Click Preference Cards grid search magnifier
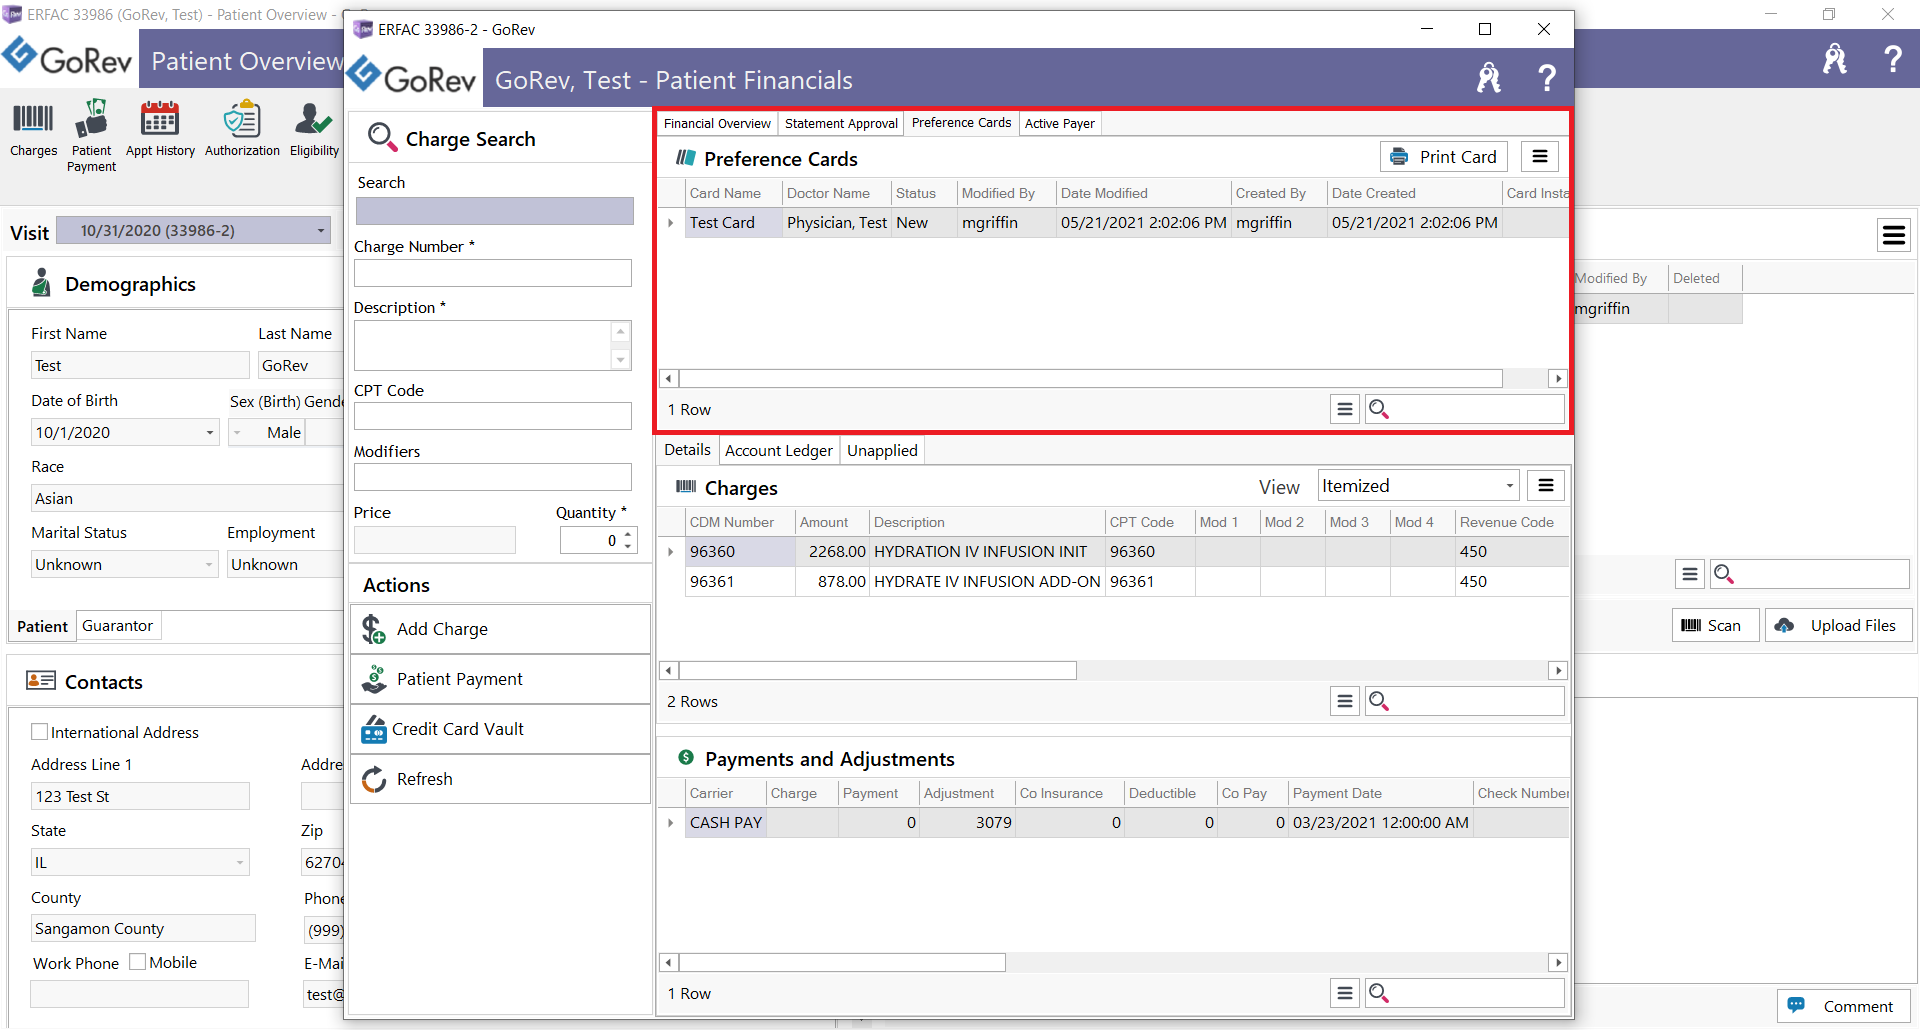This screenshot has width=1920, height=1030. coord(1379,409)
